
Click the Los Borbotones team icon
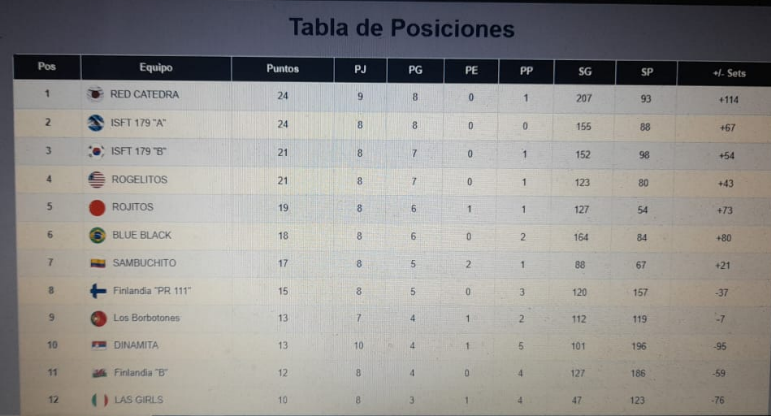pos(99,318)
